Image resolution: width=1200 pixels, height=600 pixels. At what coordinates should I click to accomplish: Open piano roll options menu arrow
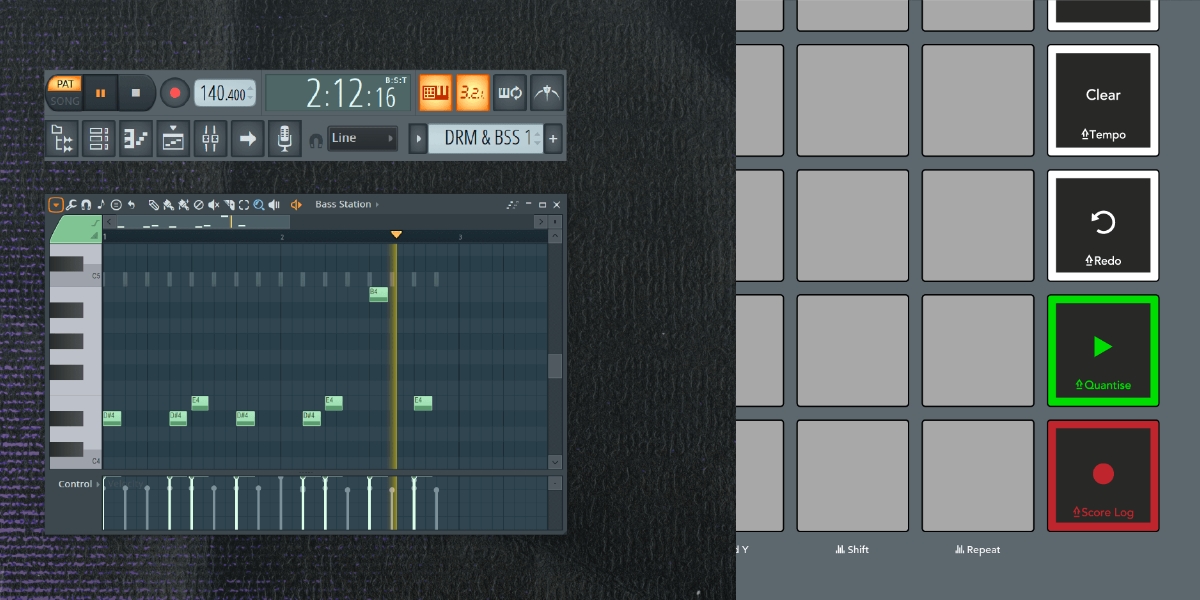[56, 204]
